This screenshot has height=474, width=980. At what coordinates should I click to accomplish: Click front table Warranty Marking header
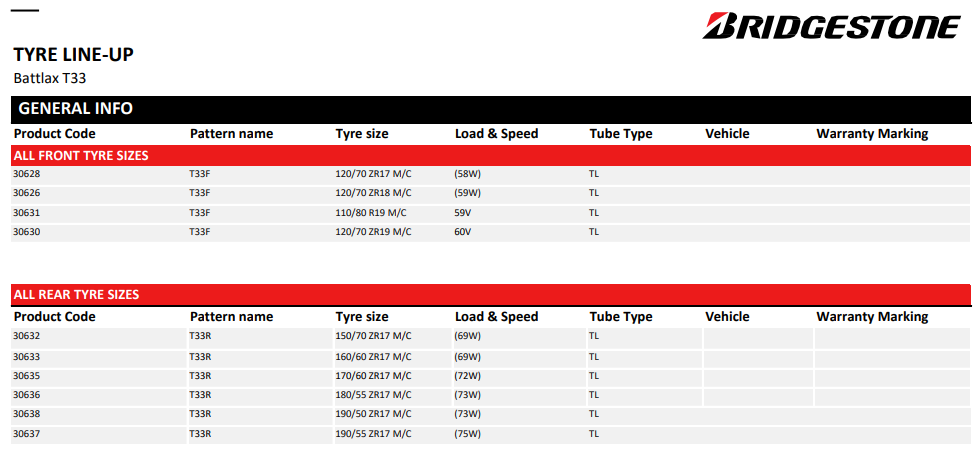[x=872, y=133]
